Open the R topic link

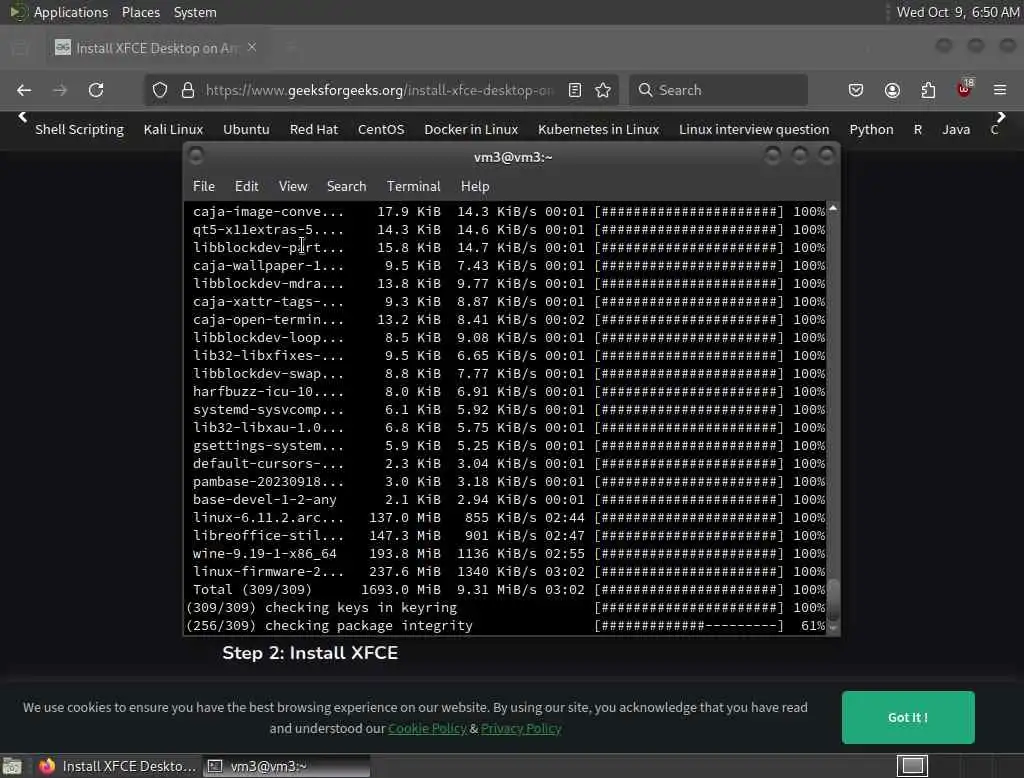918,129
